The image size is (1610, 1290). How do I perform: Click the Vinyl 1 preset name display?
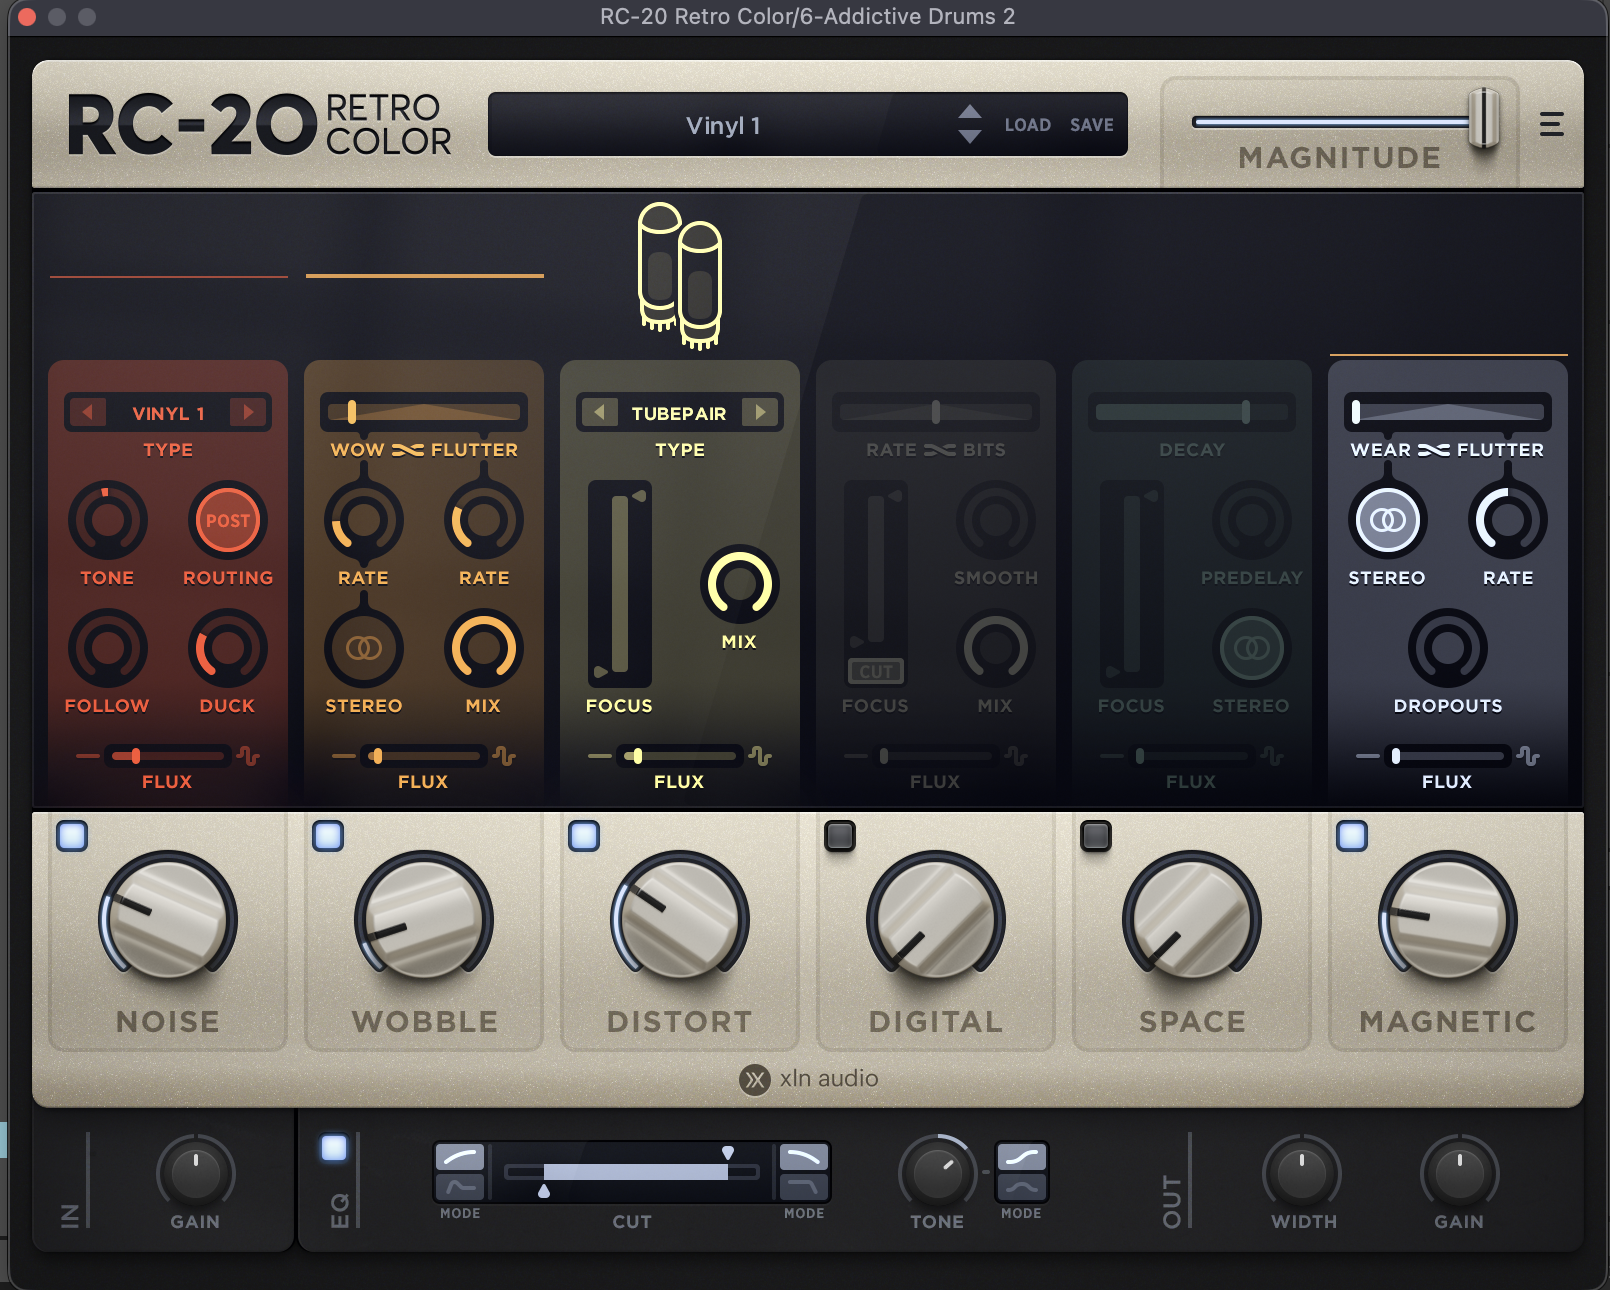coord(723,124)
